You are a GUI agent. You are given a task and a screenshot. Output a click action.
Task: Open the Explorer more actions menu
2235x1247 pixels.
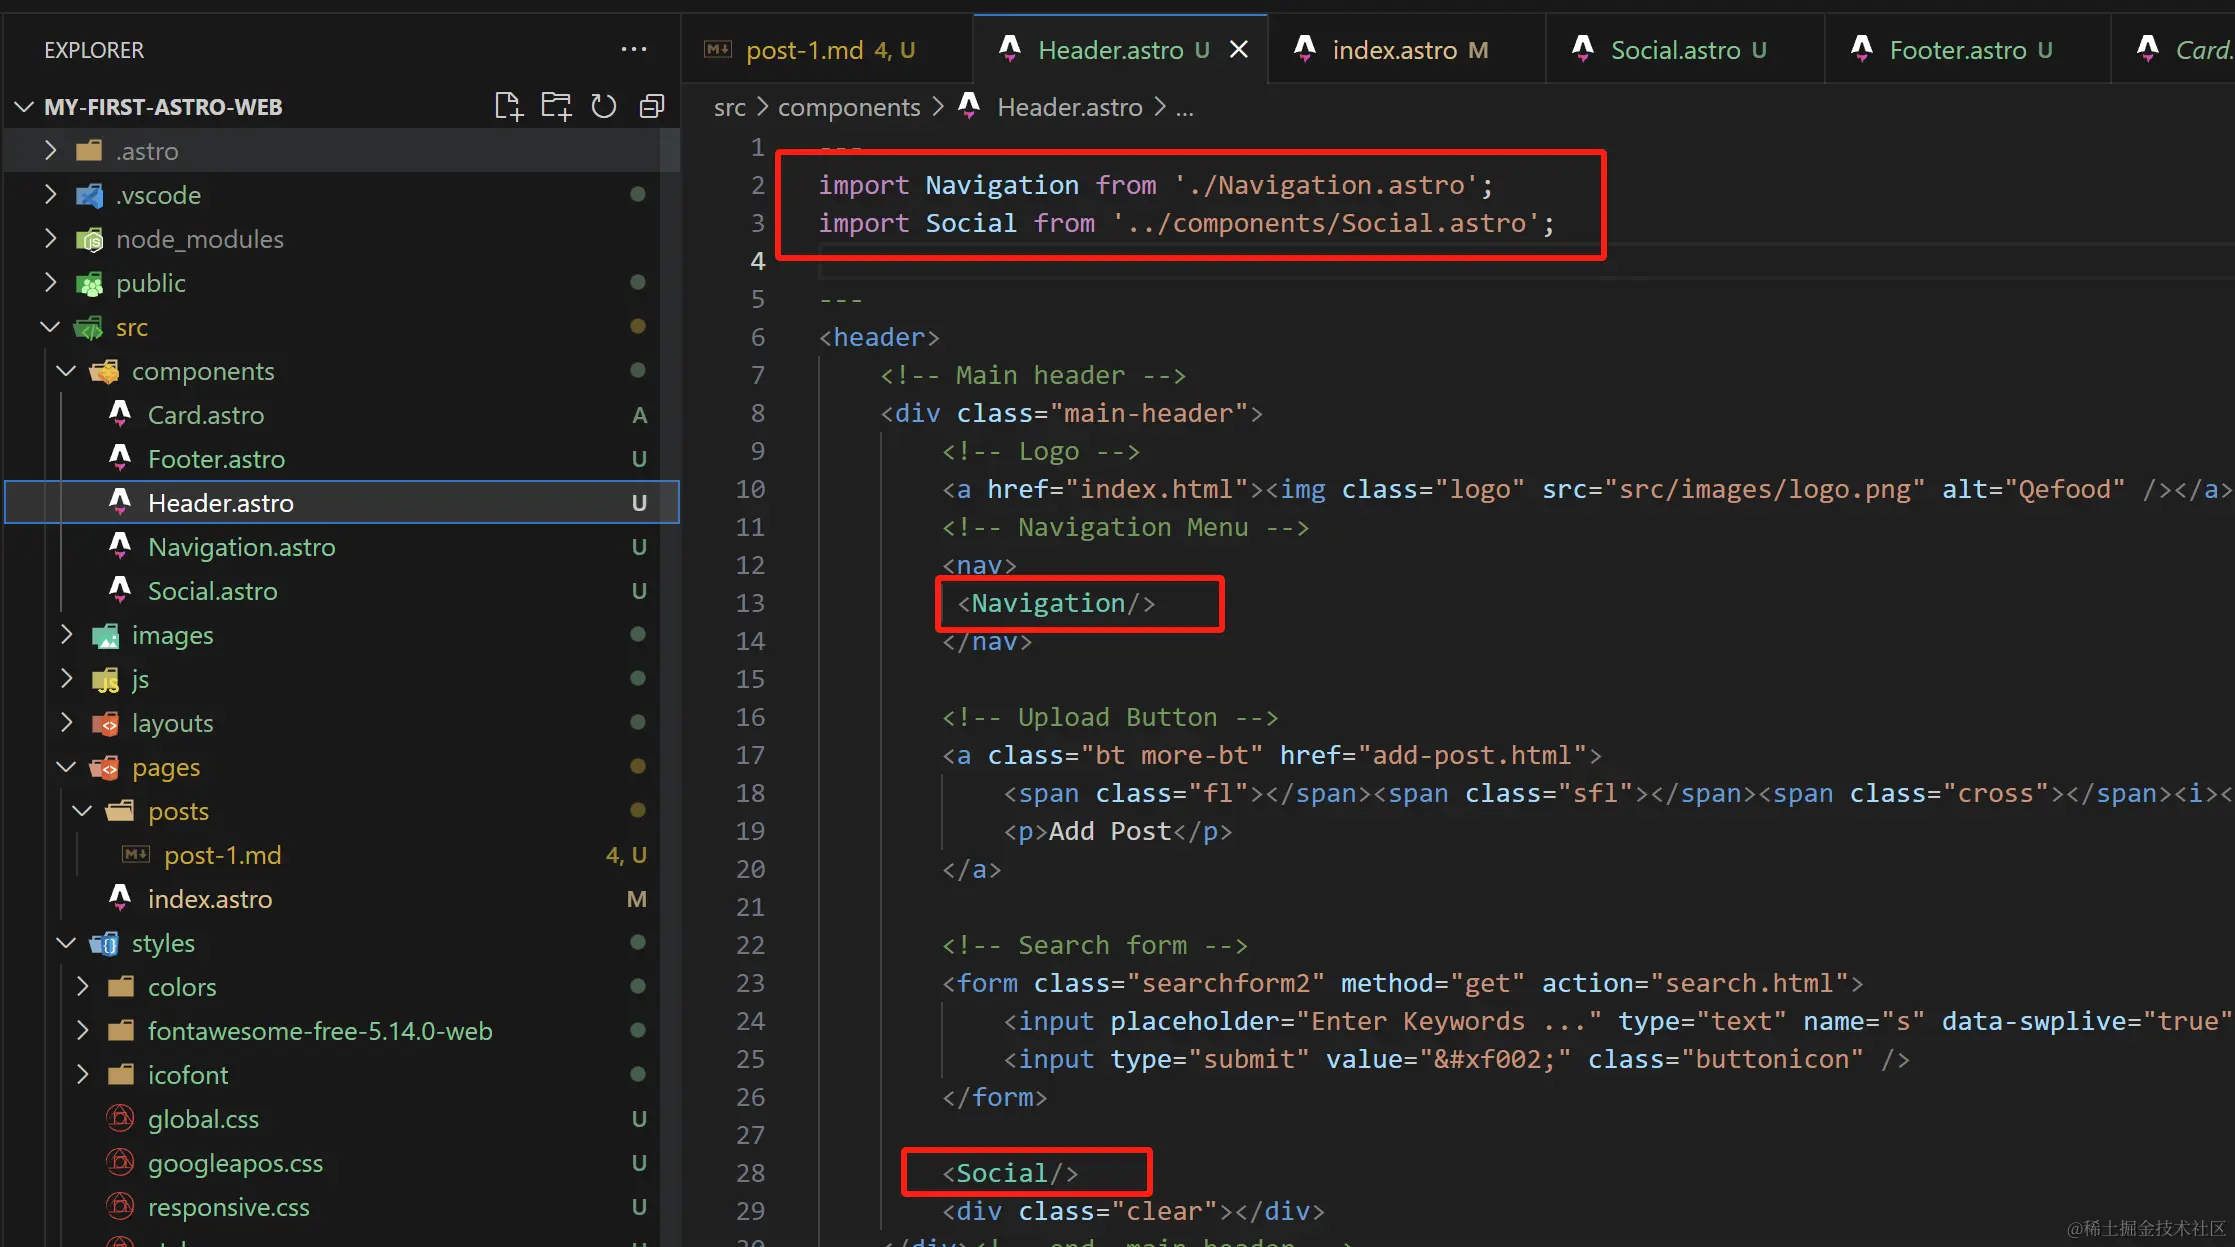(633, 49)
